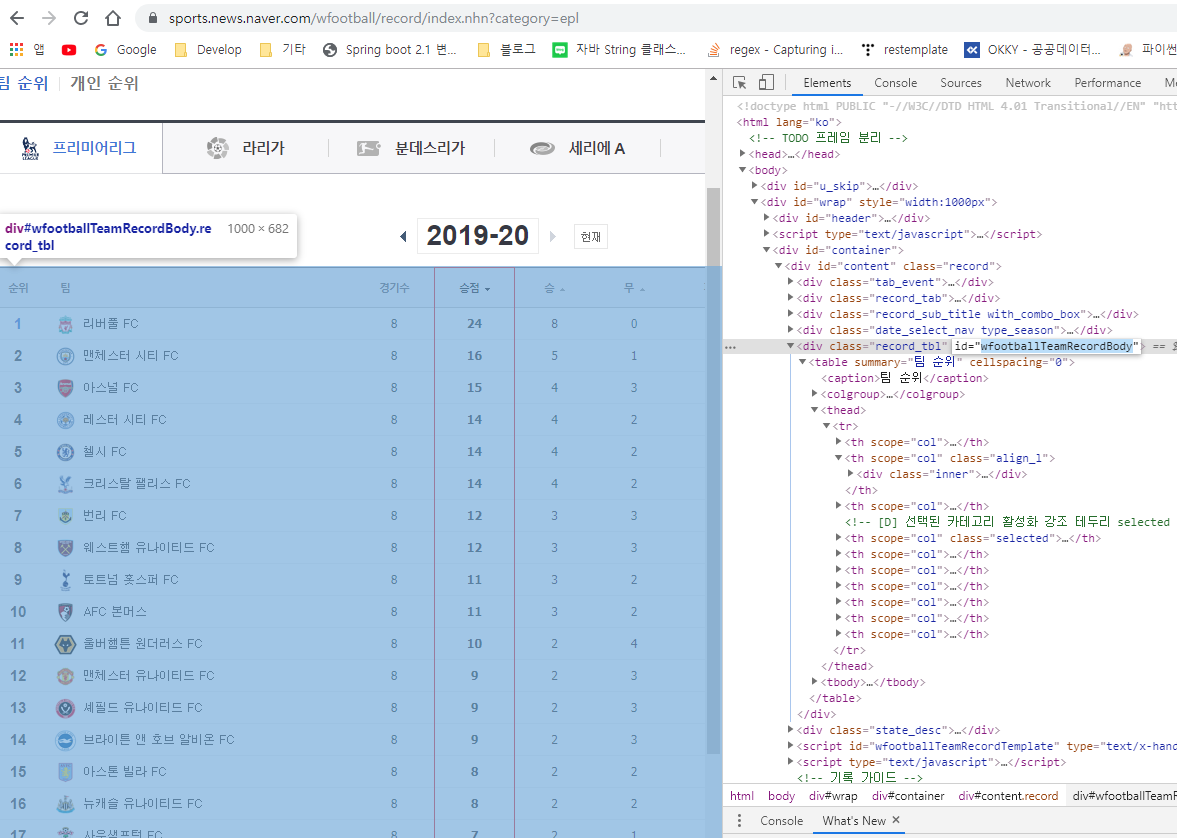Close the What's New drawer tab

point(896,820)
